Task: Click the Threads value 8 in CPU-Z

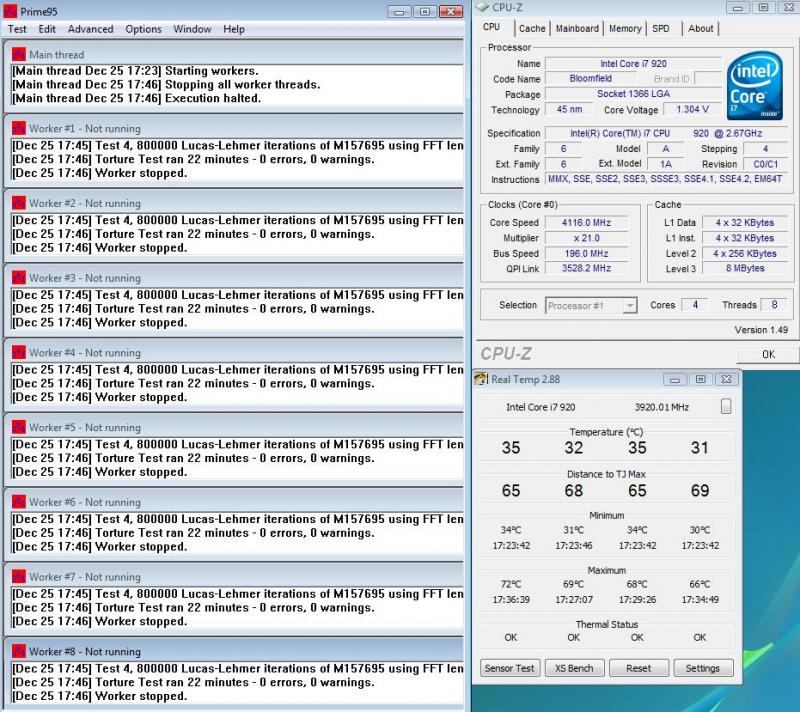Action: [x=774, y=305]
